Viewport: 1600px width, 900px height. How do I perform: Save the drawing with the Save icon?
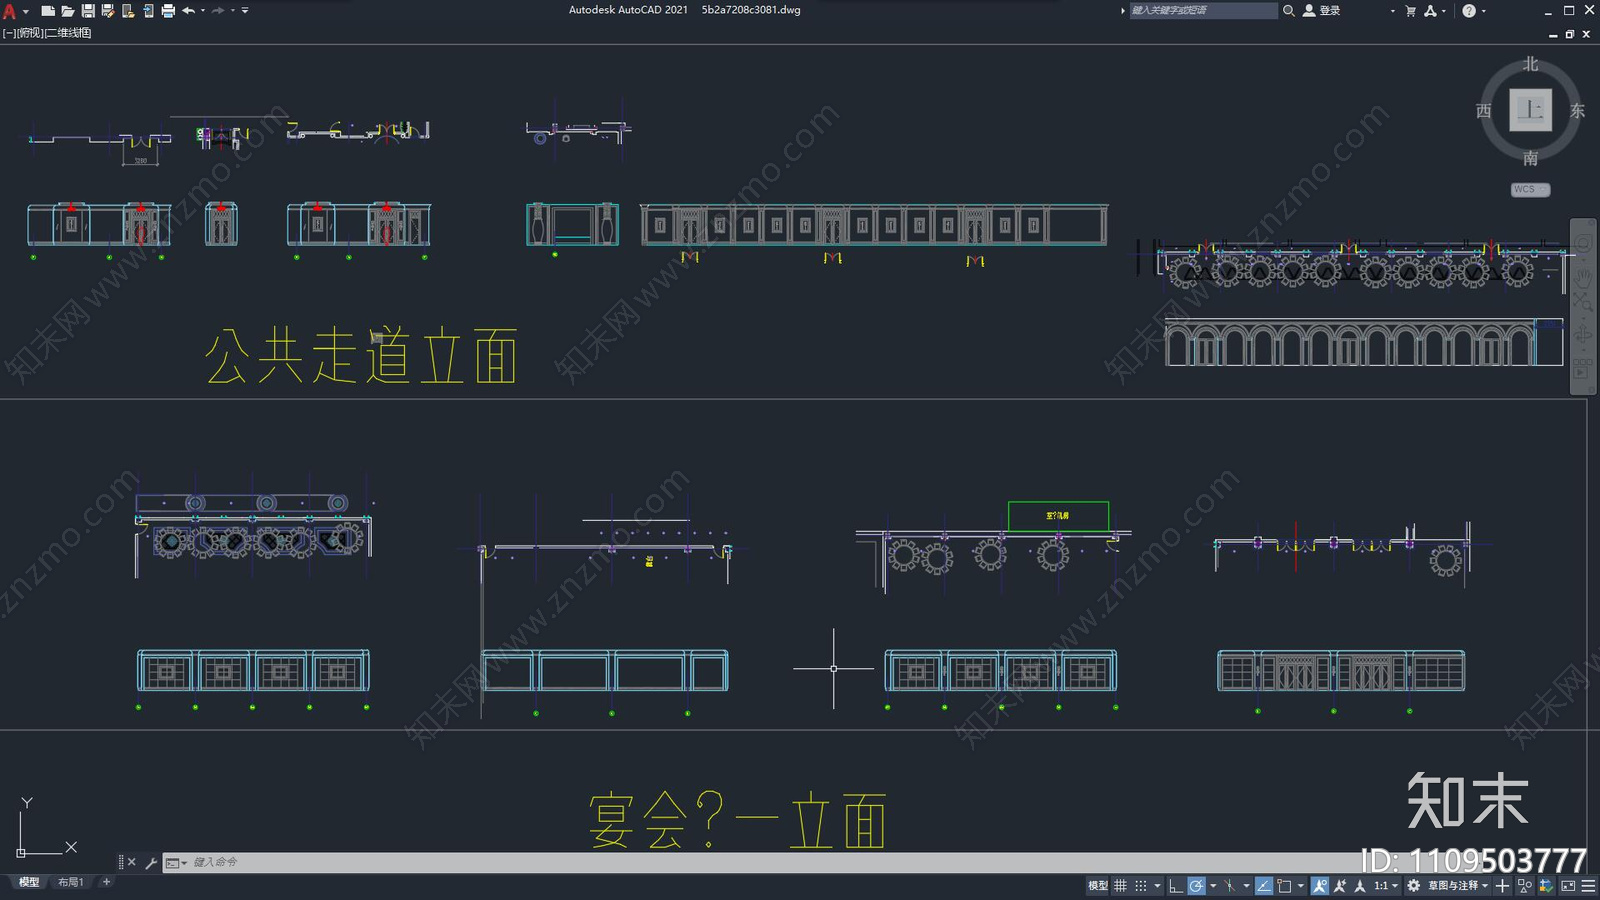(88, 11)
